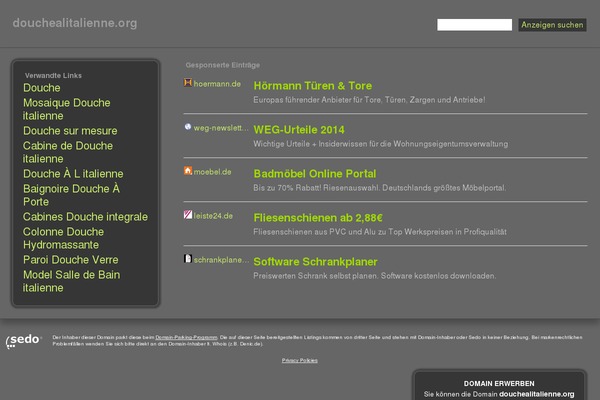Click the schrankplane... domain text
600x400 pixels.
pyautogui.click(x=221, y=260)
